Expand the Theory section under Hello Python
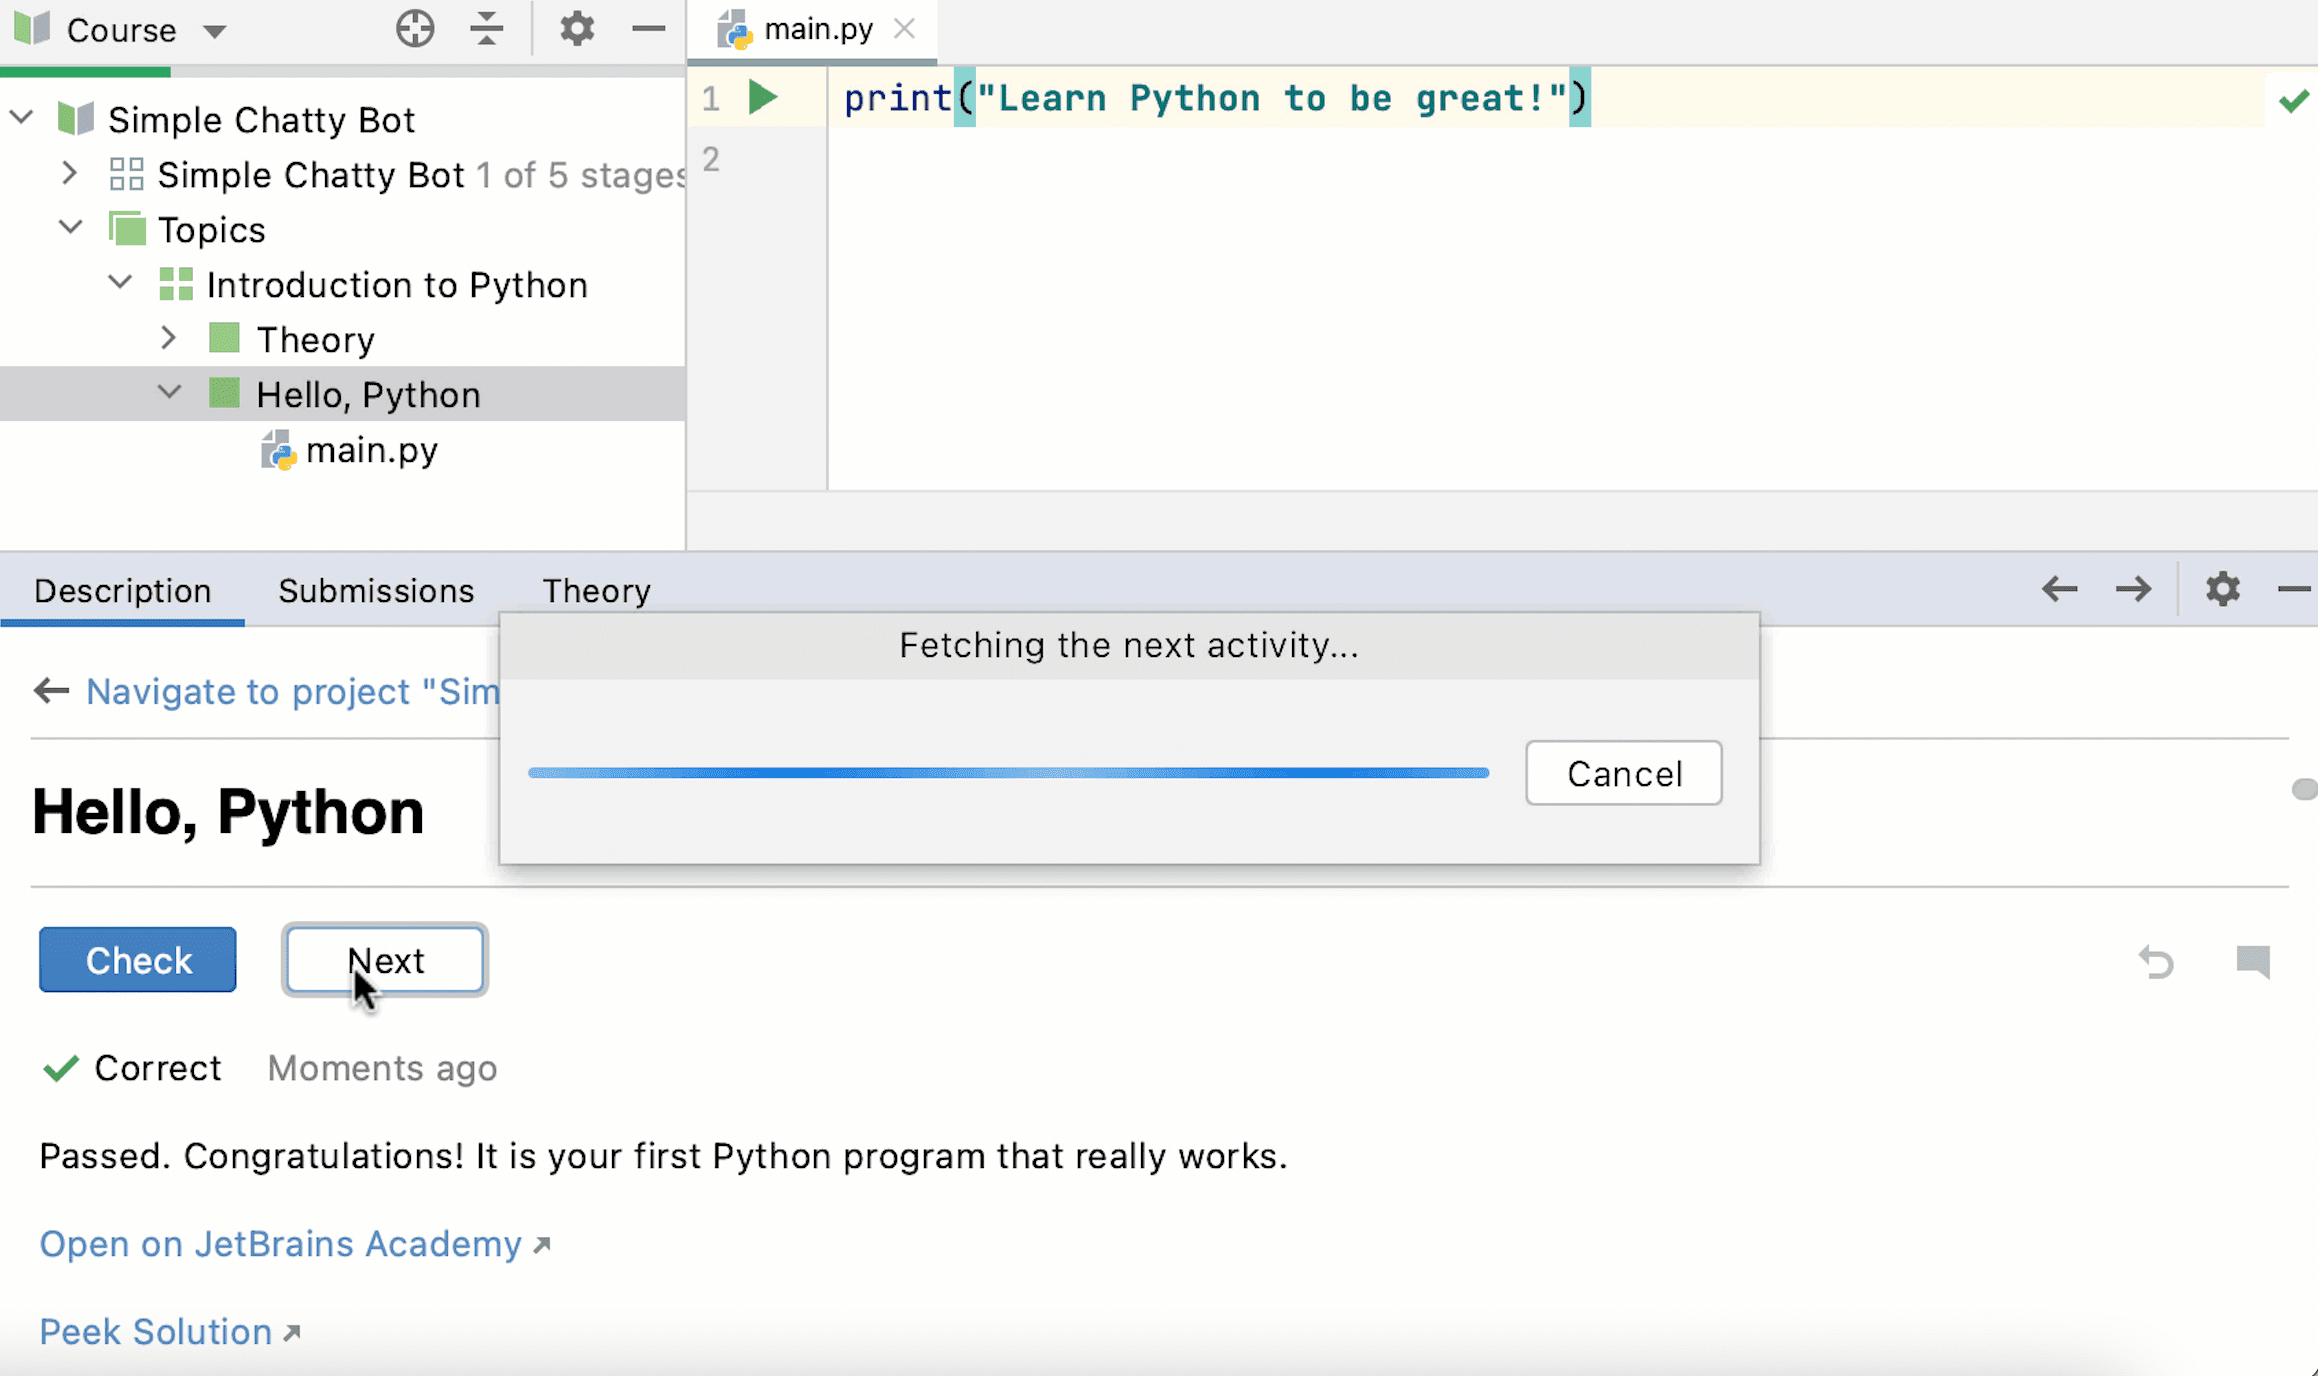 click(169, 339)
